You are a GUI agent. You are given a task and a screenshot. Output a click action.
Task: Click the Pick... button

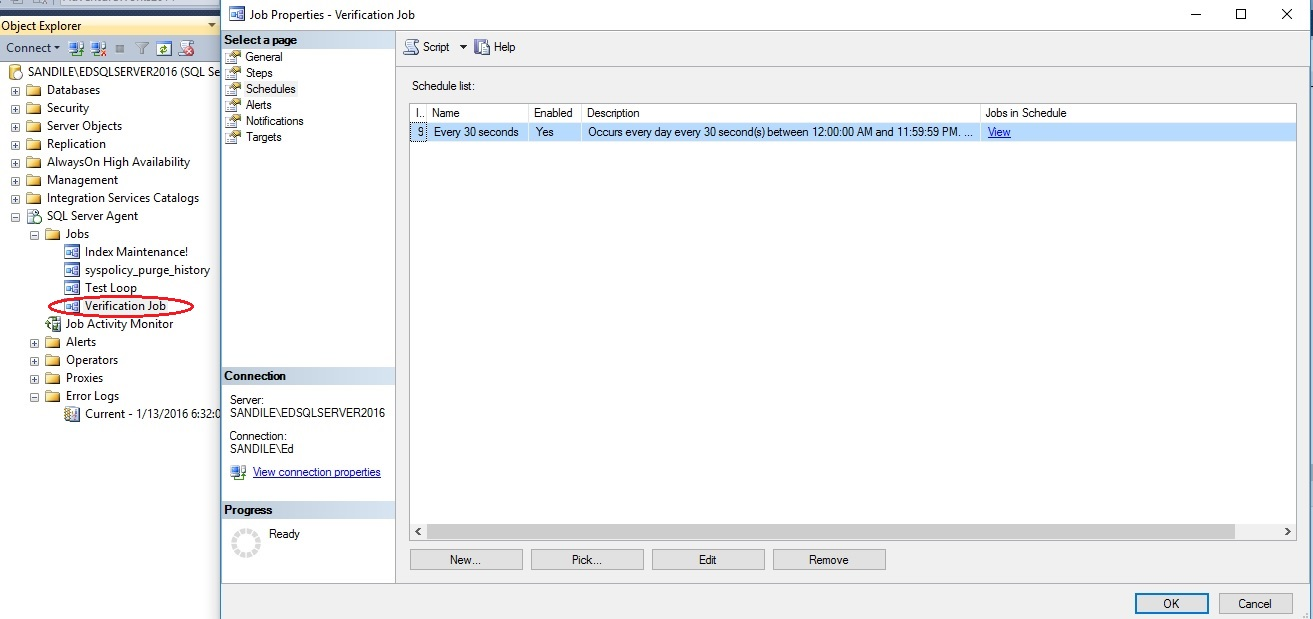[587, 560]
